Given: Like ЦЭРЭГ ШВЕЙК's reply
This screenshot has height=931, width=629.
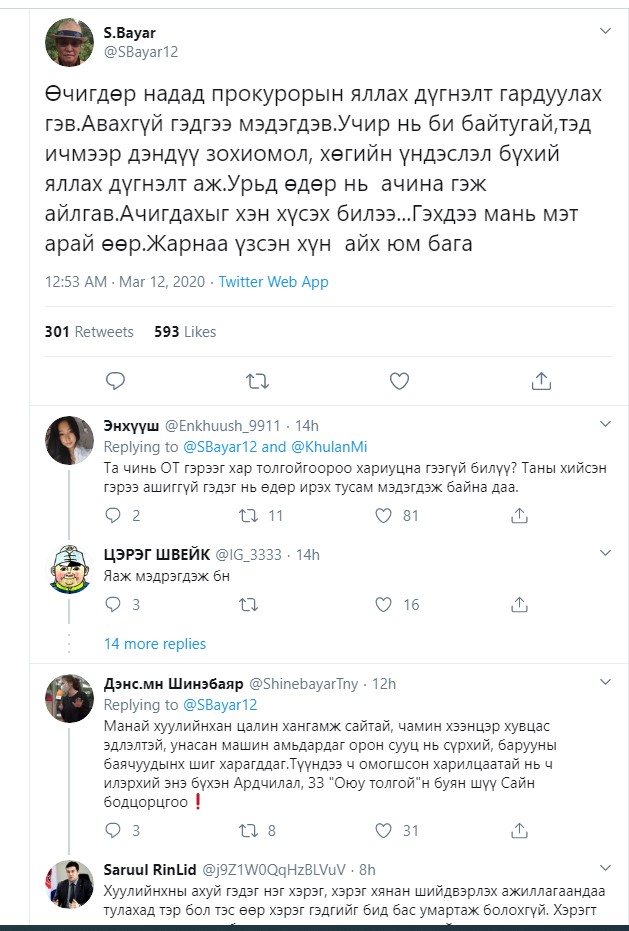Looking at the screenshot, I should click(383, 605).
